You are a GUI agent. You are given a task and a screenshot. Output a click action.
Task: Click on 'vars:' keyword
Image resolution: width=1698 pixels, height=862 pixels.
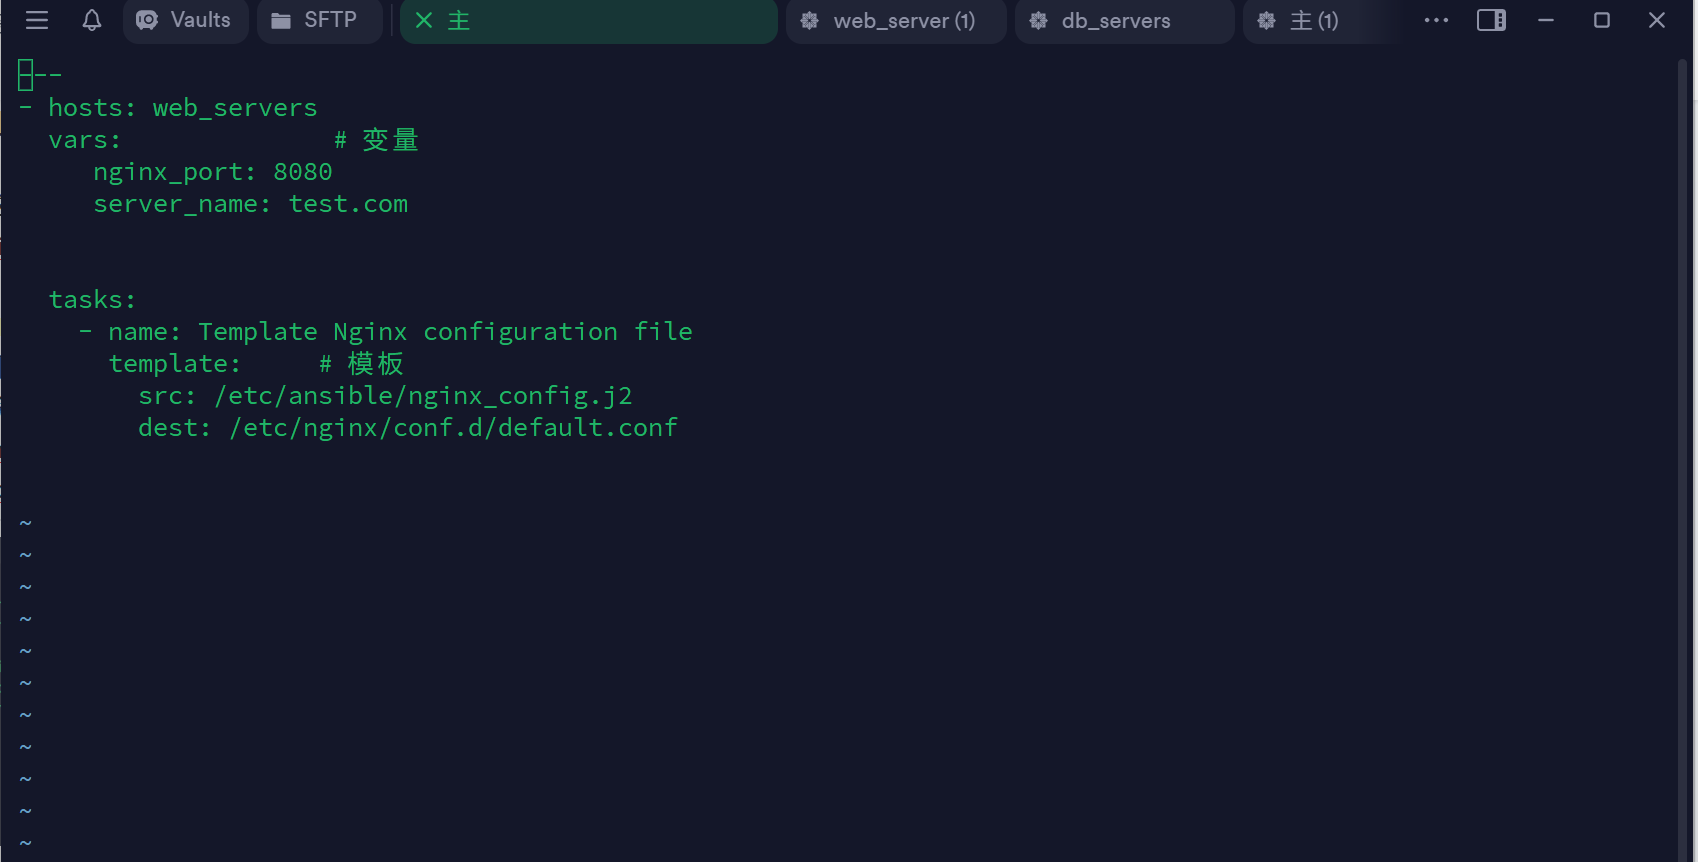85,140
